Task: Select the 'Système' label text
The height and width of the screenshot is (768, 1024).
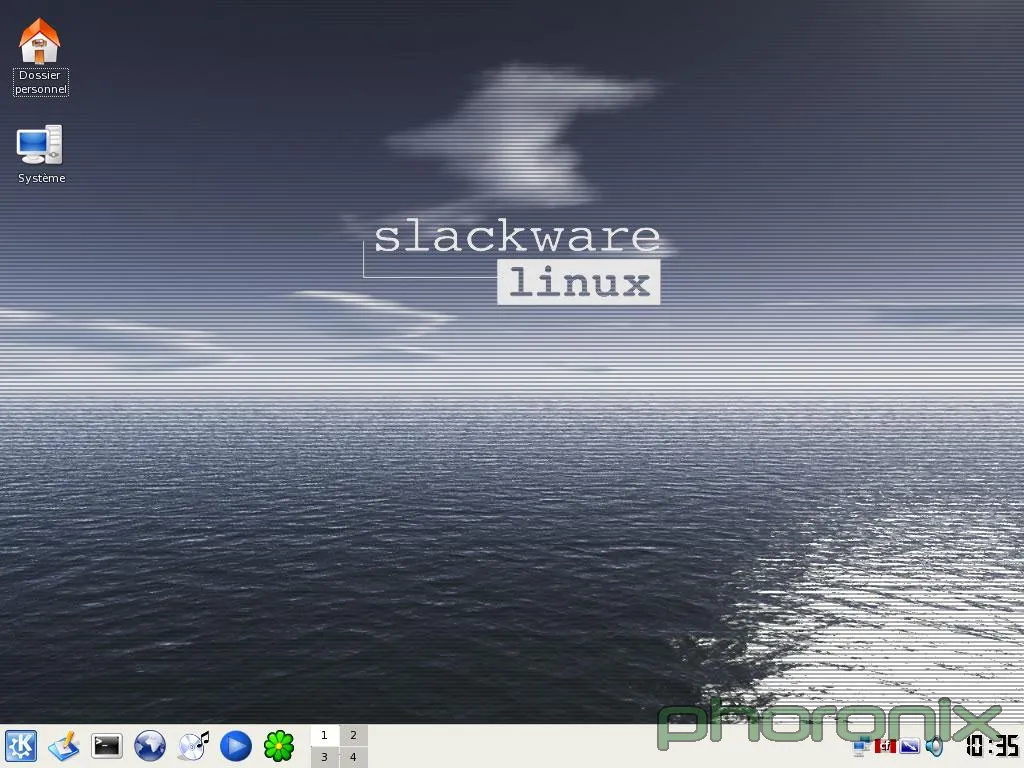Action: pos(41,178)
